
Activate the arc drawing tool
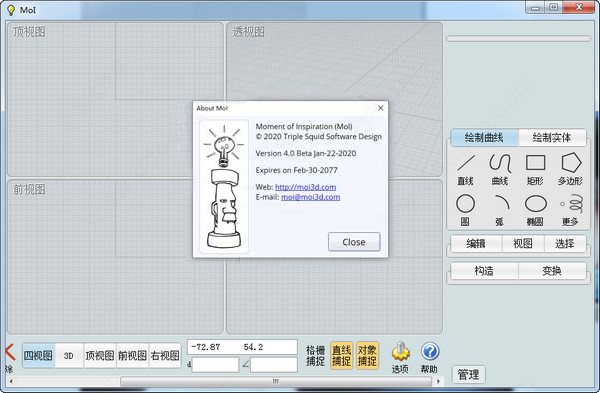tap(501, 210)
